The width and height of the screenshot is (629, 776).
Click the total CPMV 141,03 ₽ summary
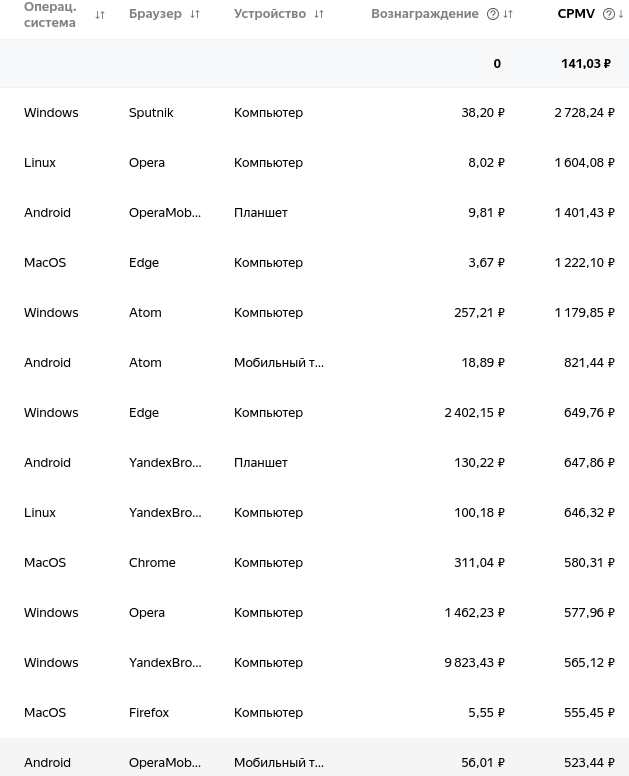pyautogui.click(x=585, y=64)
